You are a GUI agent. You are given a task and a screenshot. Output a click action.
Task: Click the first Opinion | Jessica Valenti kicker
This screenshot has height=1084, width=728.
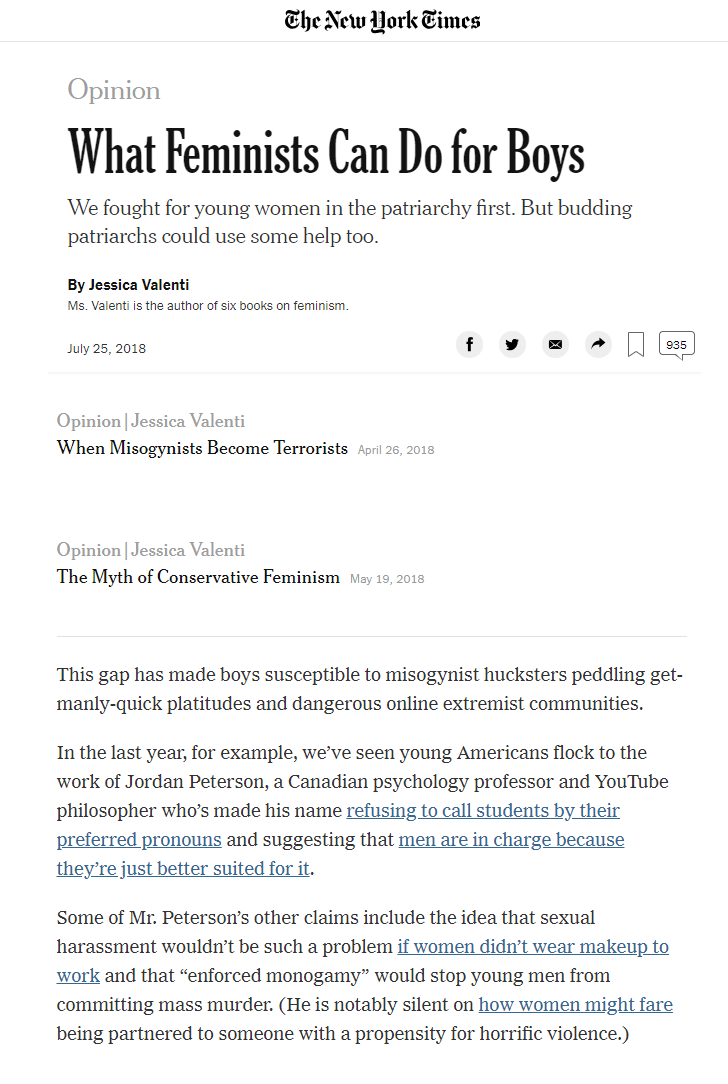click(x=151, y=421)
